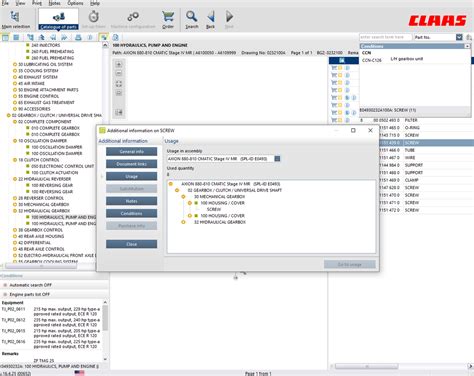Click the Close button in dialog

click(x=132, y=244)
